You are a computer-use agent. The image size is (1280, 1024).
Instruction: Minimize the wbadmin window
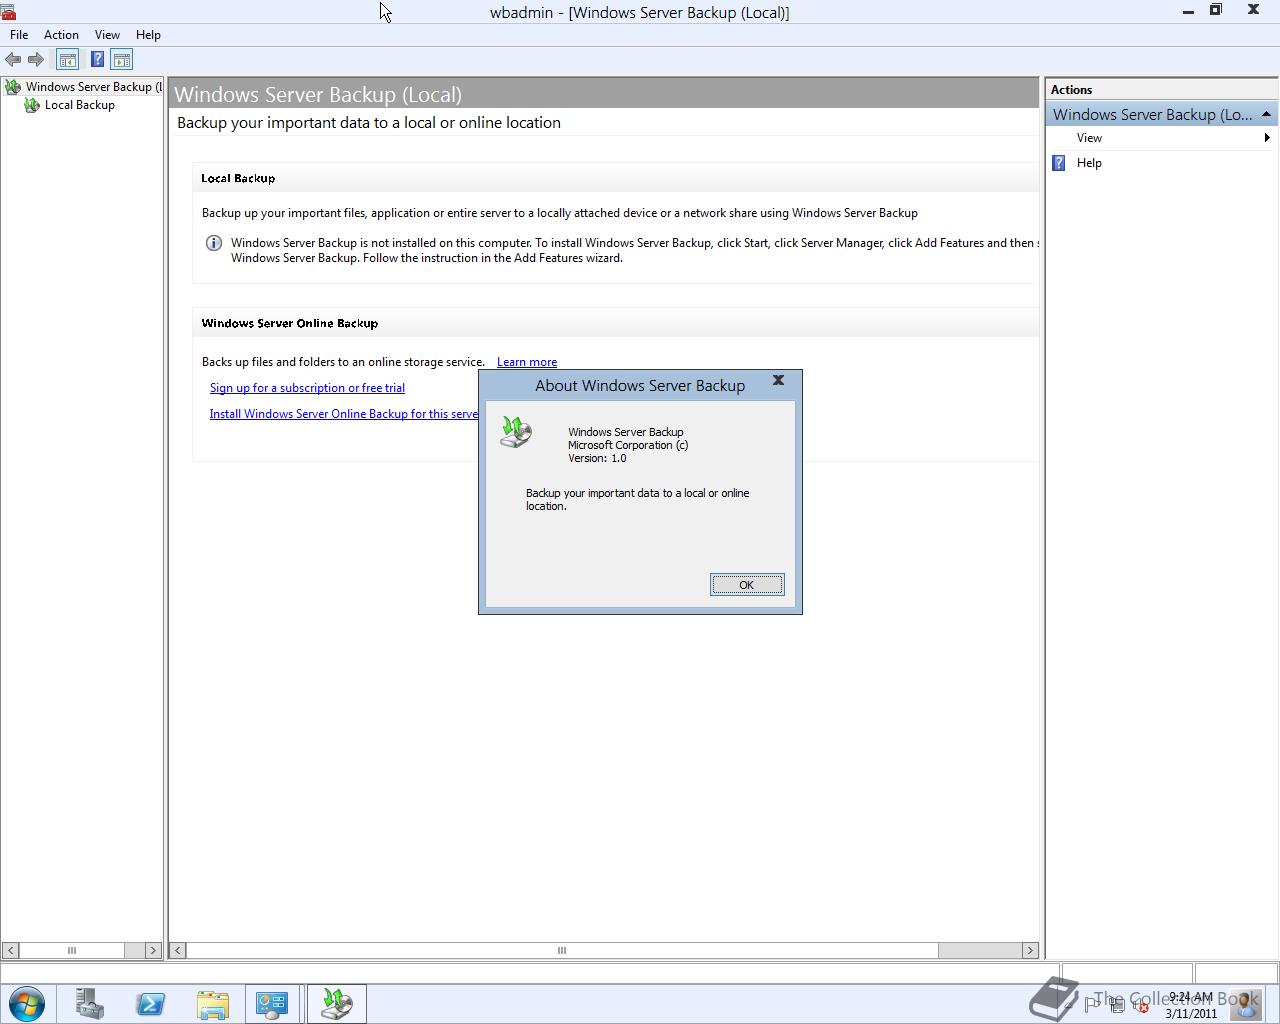click(x=1188, y=11)
